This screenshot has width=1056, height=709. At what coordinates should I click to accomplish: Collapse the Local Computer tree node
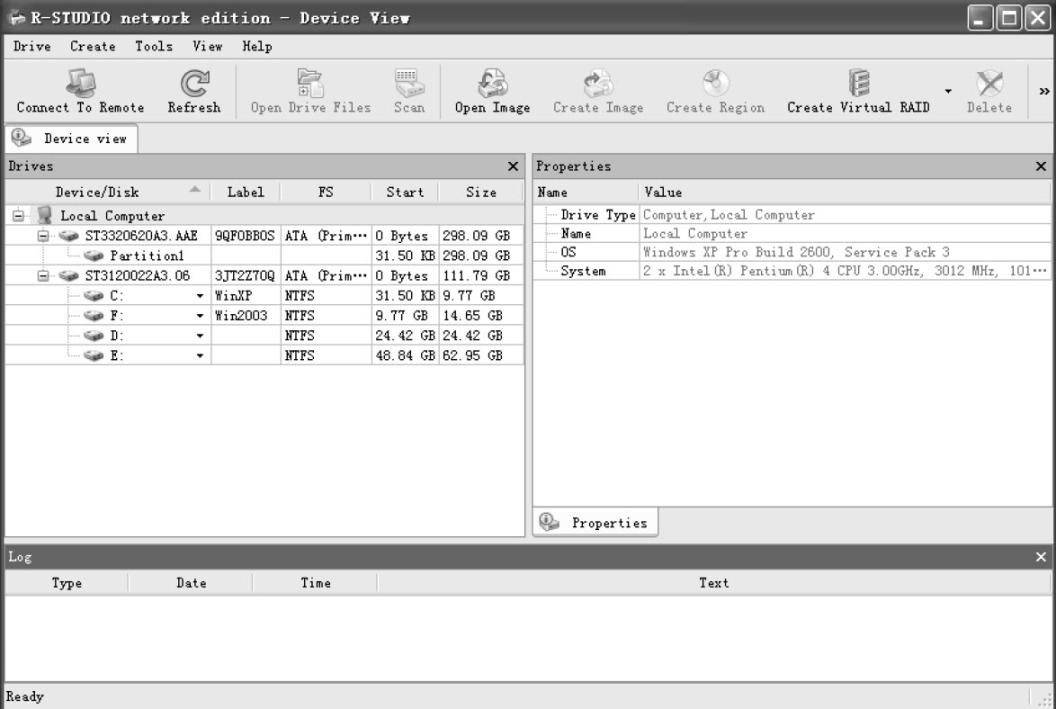point(17,217)
